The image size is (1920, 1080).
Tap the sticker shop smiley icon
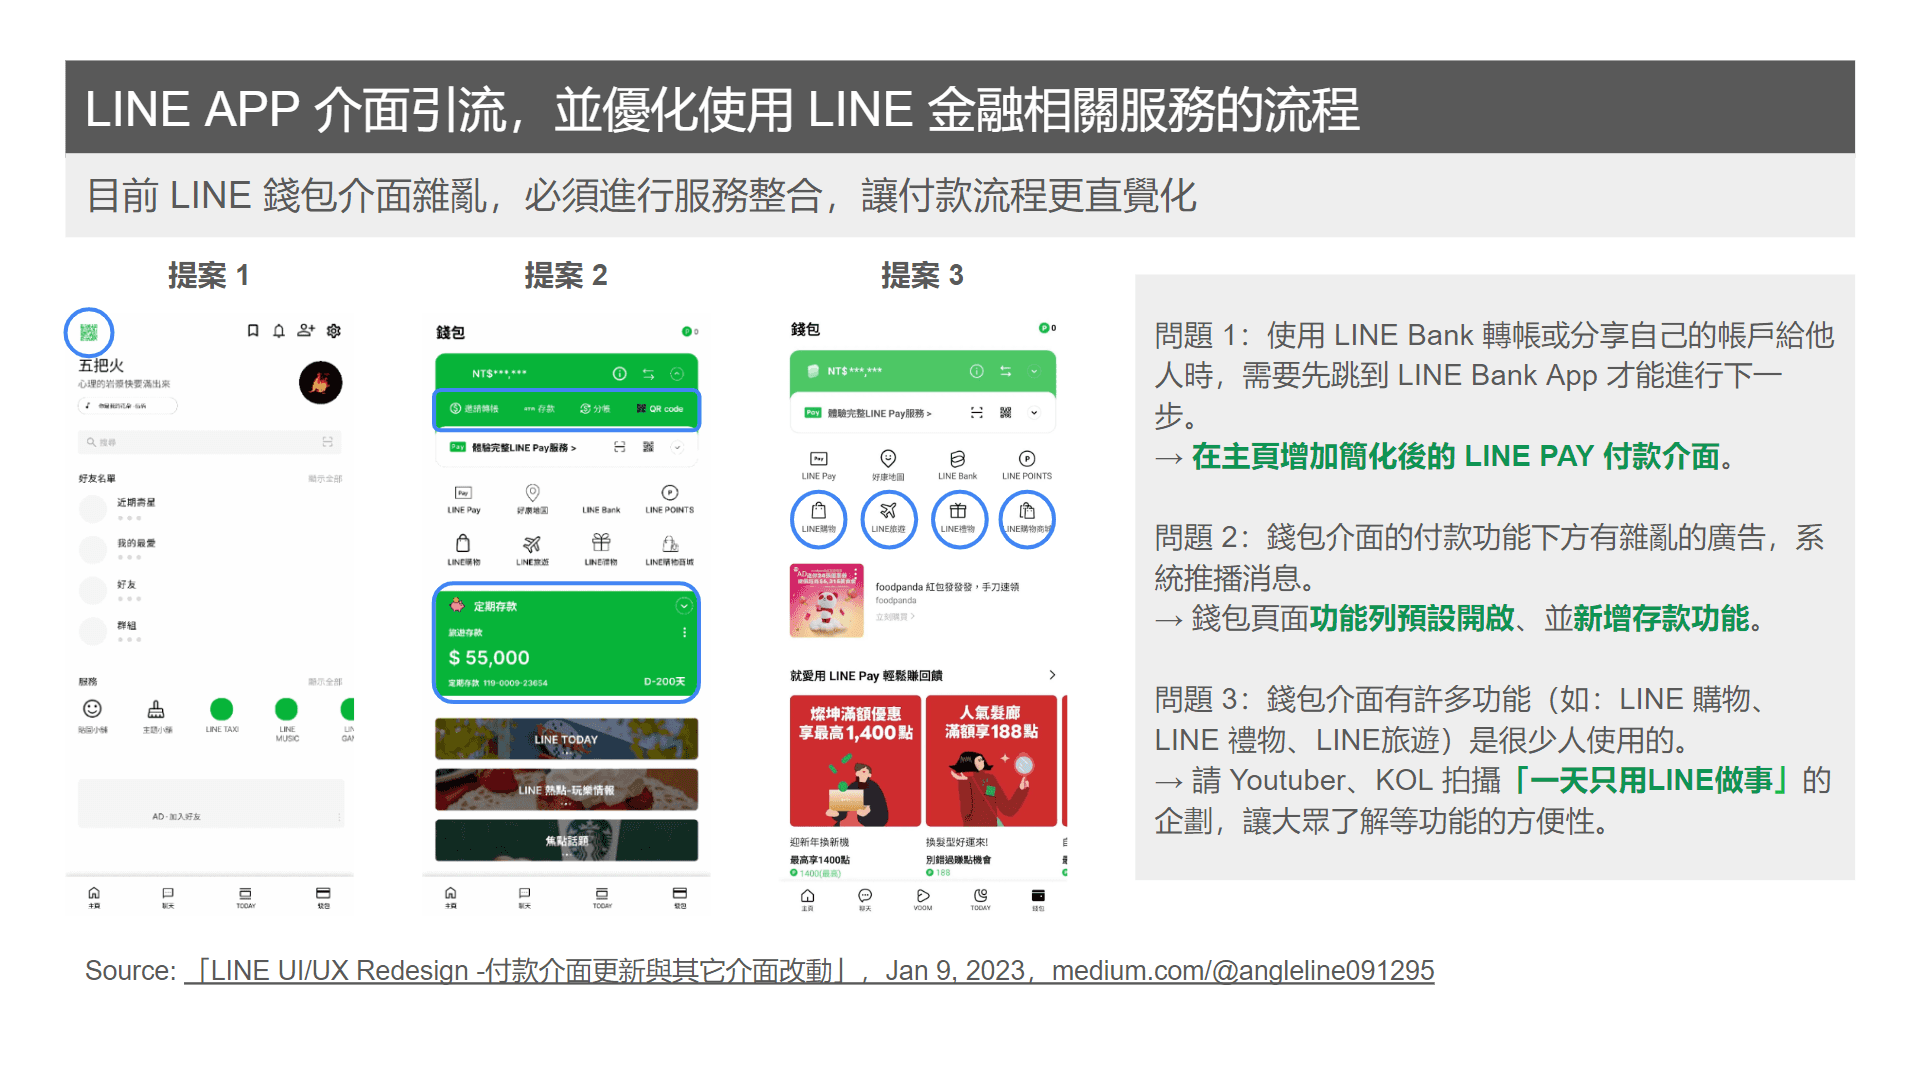point(92,709)
